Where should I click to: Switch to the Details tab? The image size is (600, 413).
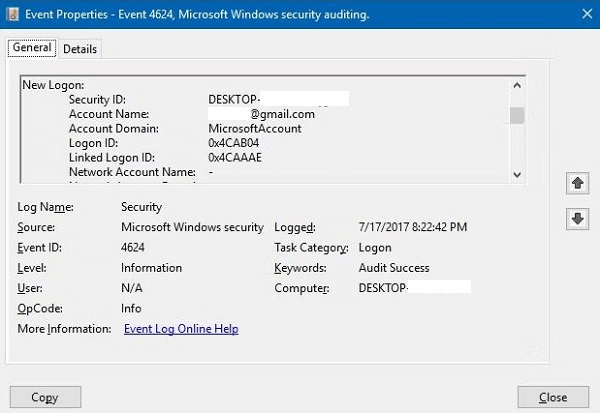[80, 49]
